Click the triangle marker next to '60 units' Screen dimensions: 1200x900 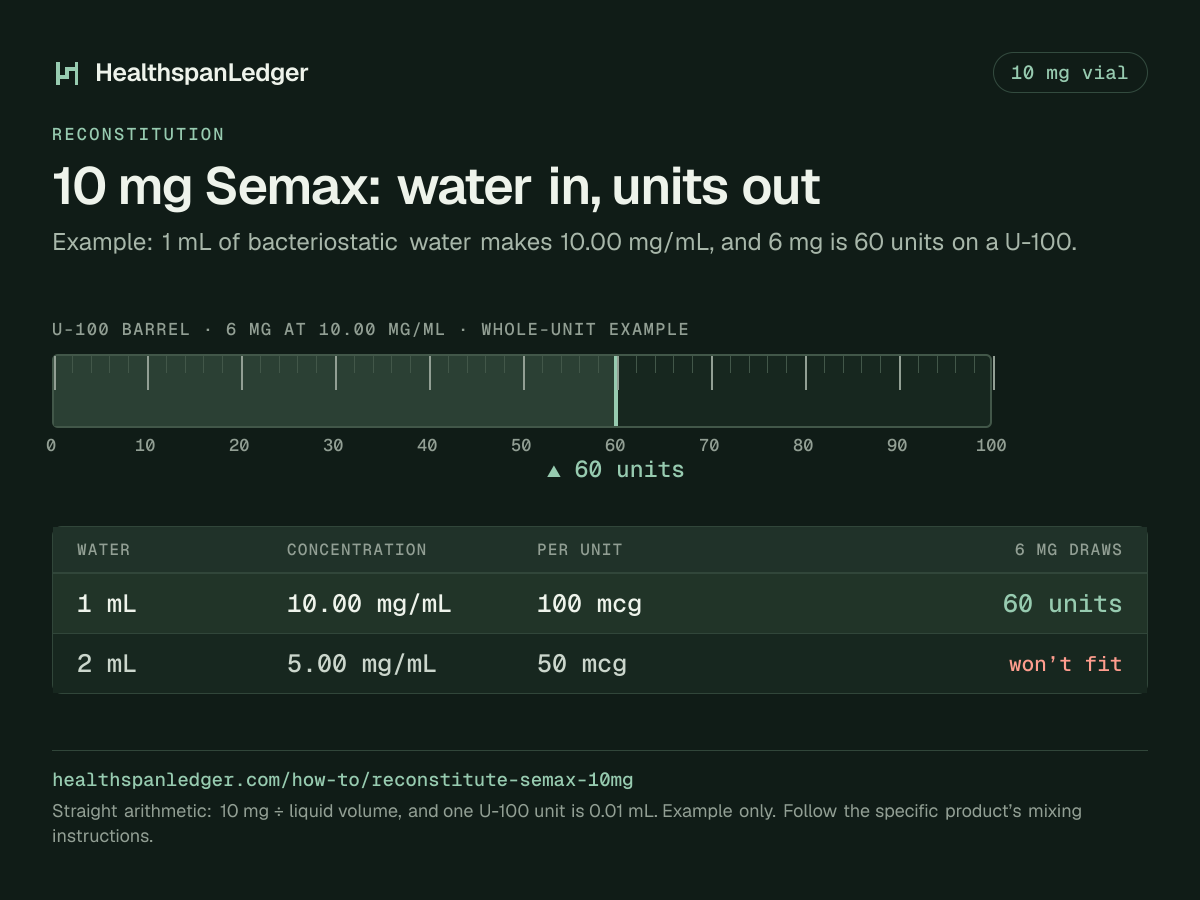pyautogui.click(x=554, y=471)
